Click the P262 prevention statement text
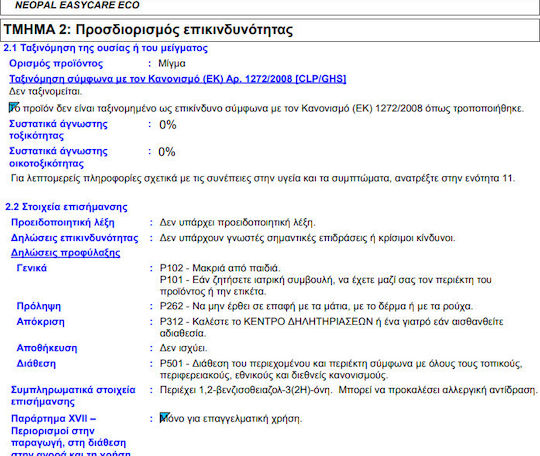This screenshot has width=540, height=456. [316, 306]
